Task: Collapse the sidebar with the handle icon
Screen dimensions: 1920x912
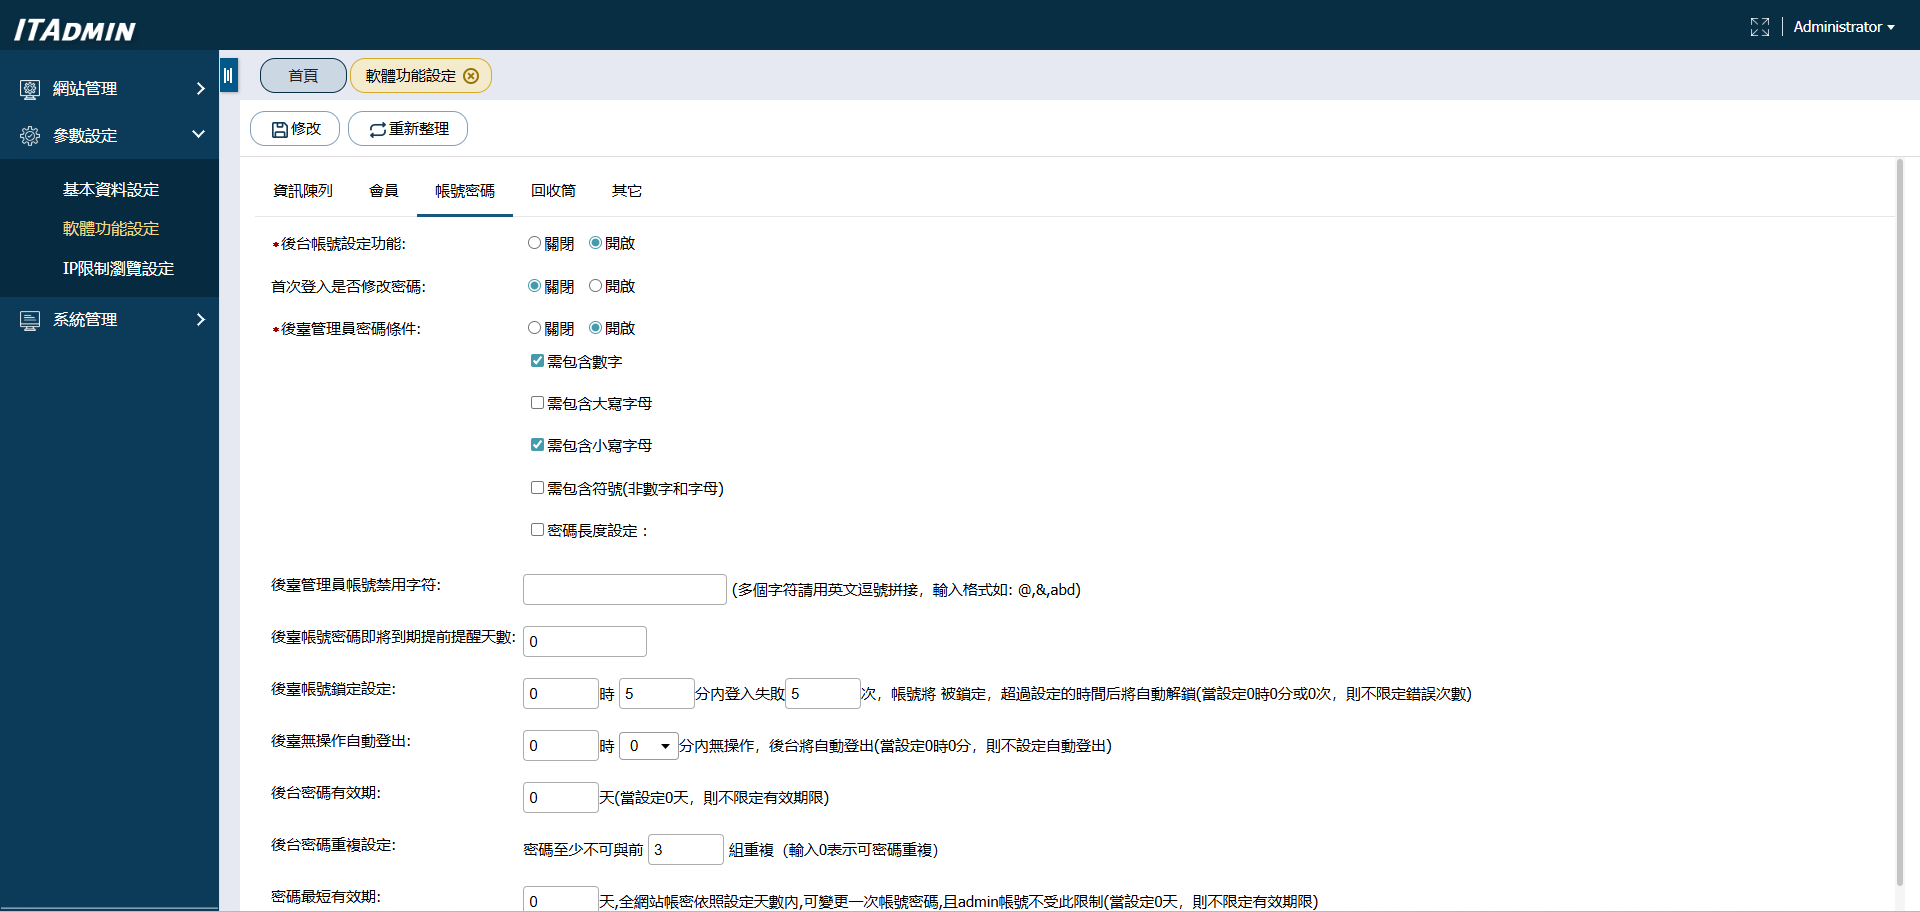Action: click(x=228, y=76)
